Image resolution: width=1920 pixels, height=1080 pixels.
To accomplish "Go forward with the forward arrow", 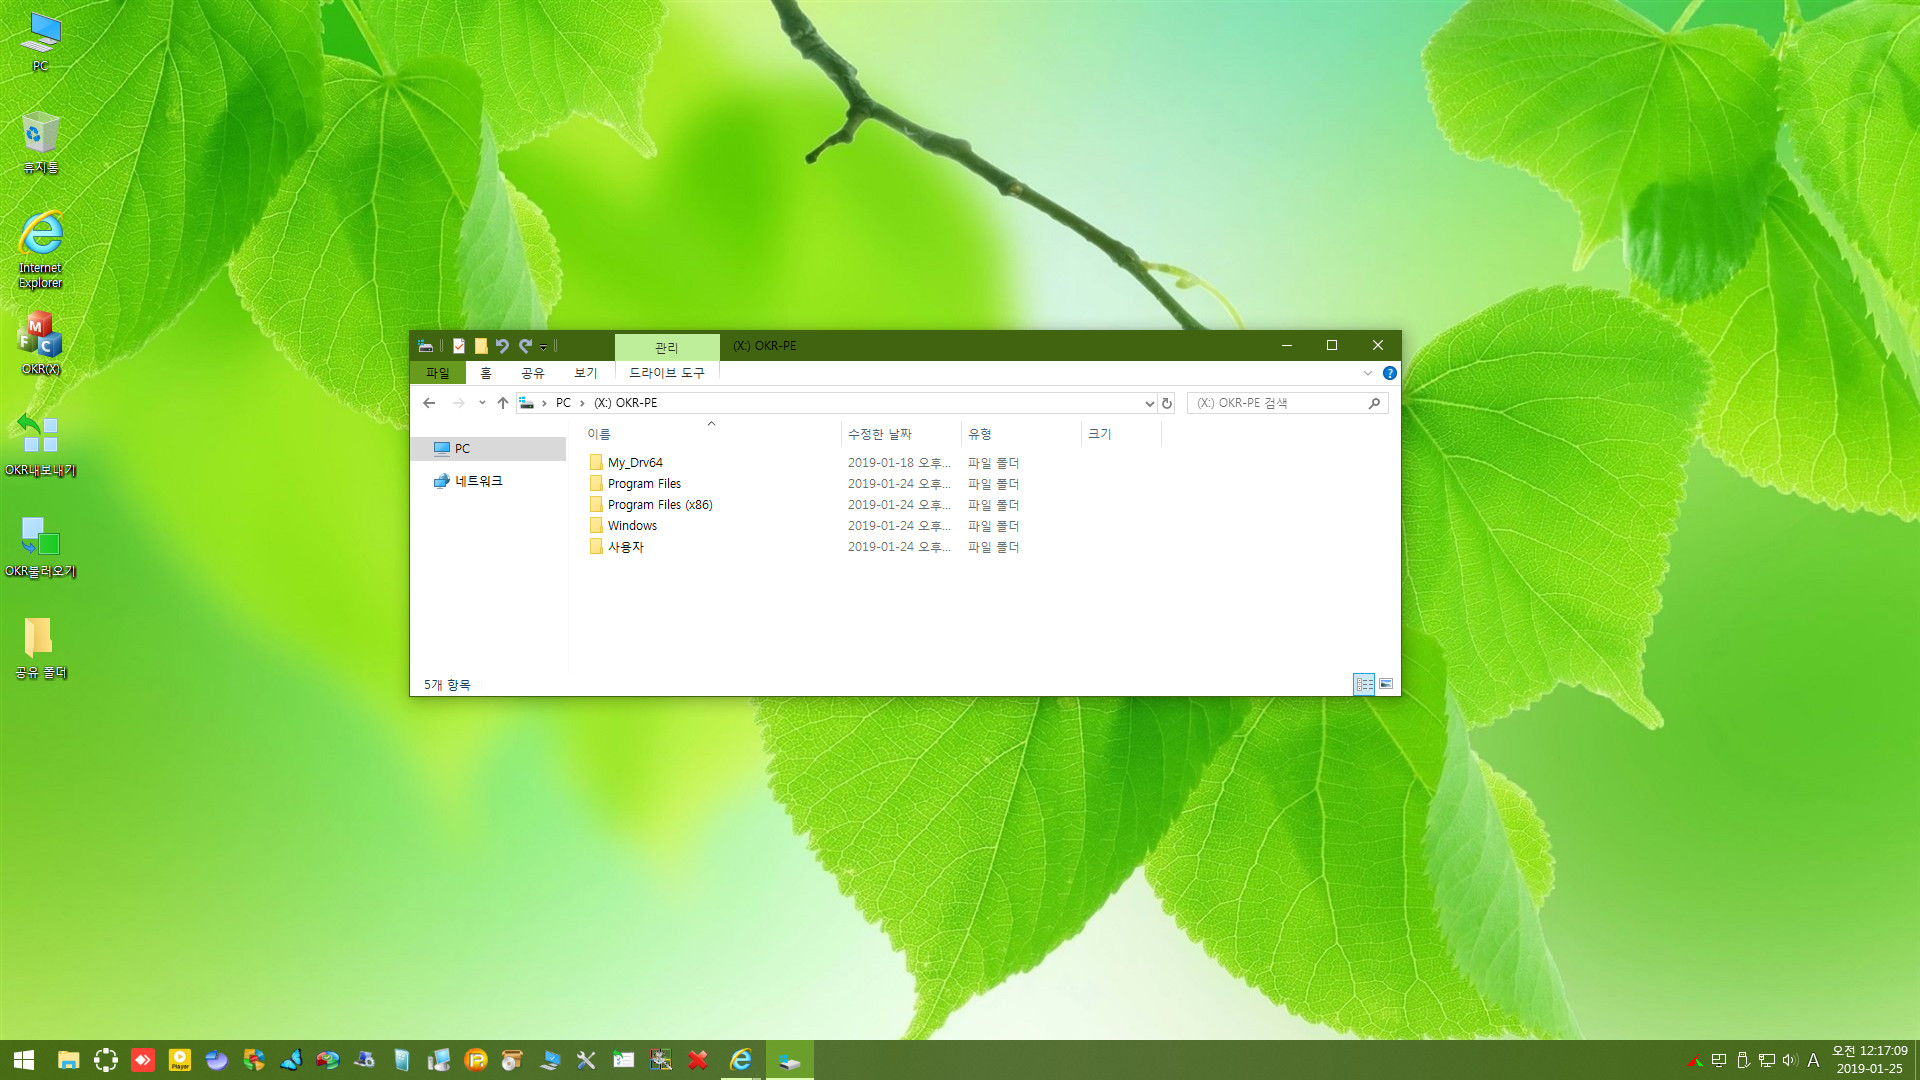I will (459, 403).
